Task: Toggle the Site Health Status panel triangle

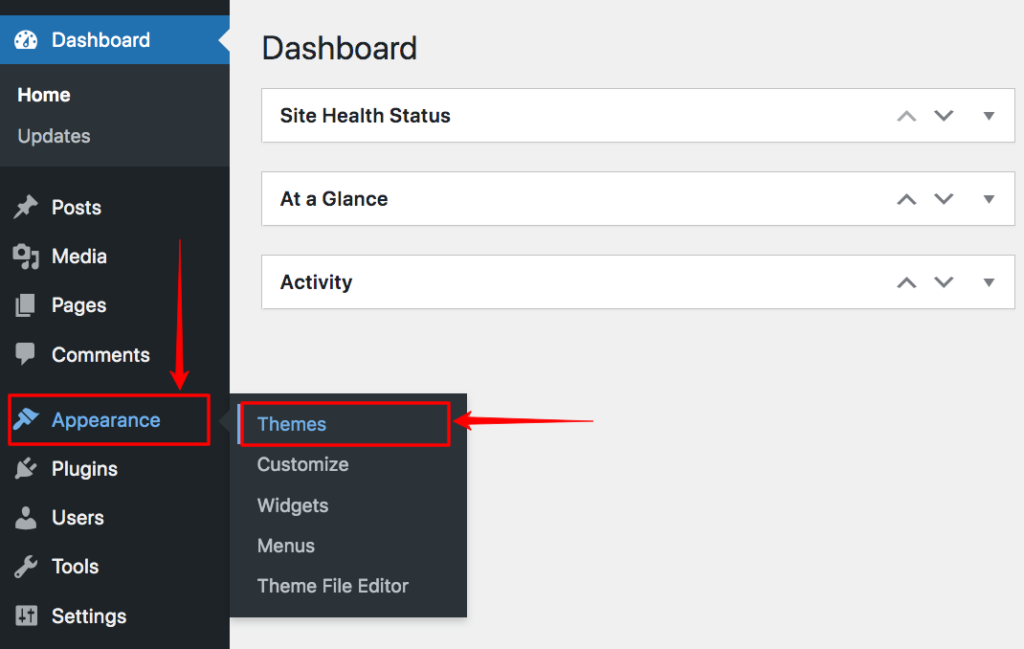Action: [x=989, y=116]
